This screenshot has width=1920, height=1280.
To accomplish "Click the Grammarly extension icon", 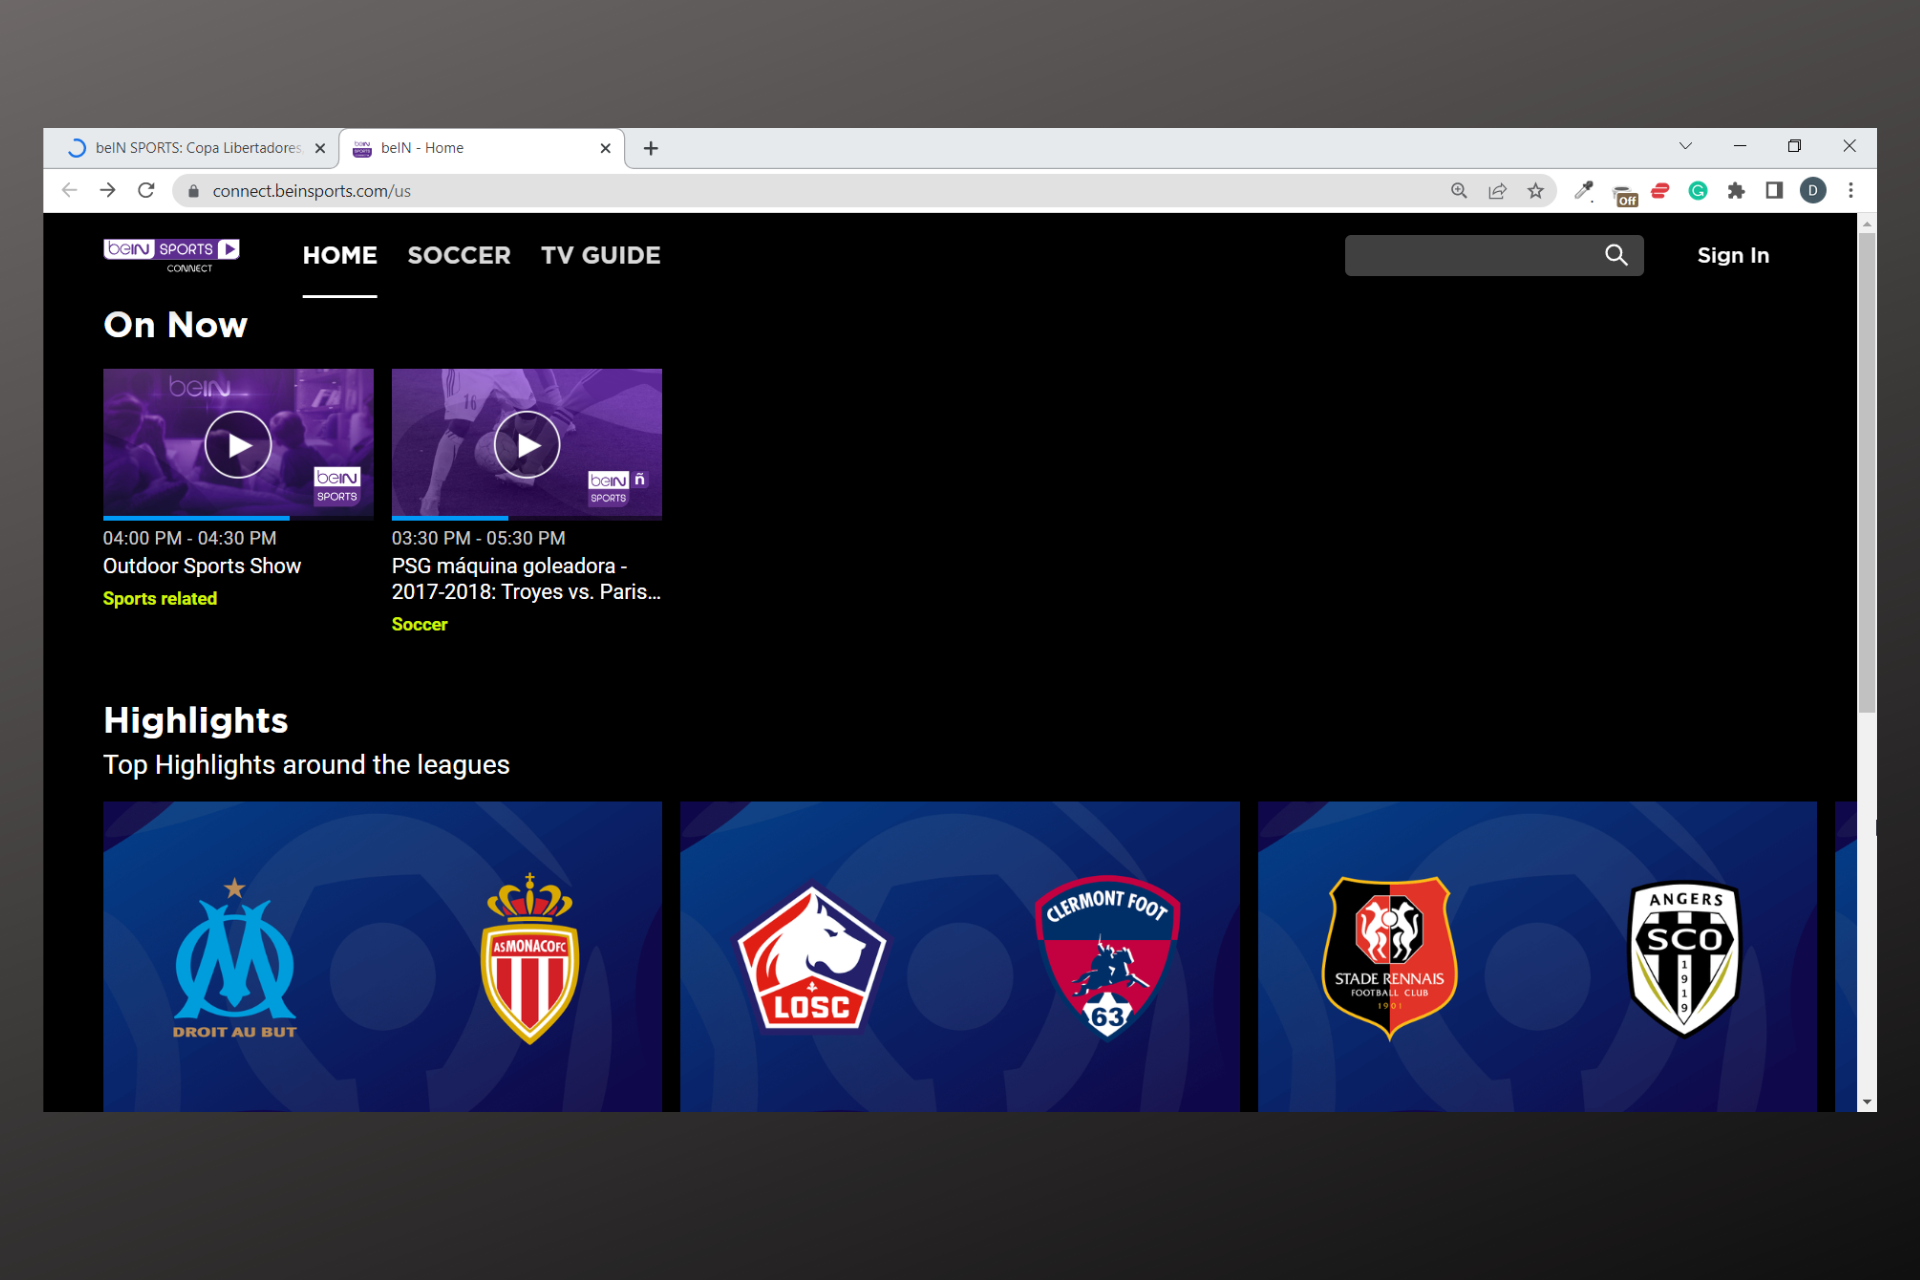I will point(1698,190).
